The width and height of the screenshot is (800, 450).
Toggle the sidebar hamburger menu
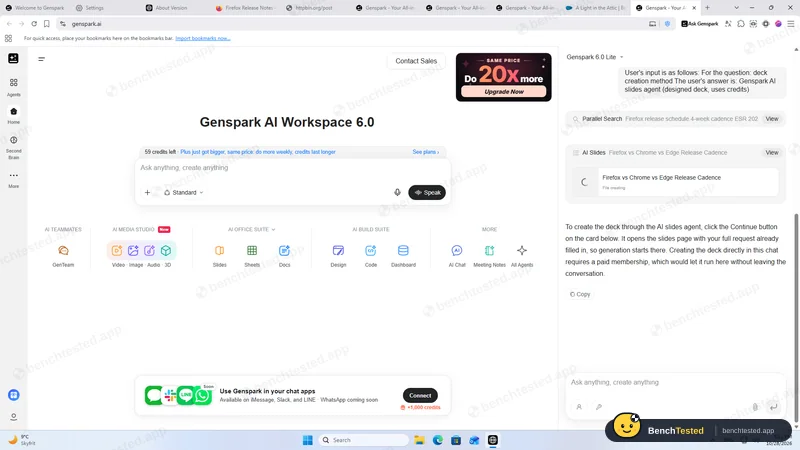[41, 59]
